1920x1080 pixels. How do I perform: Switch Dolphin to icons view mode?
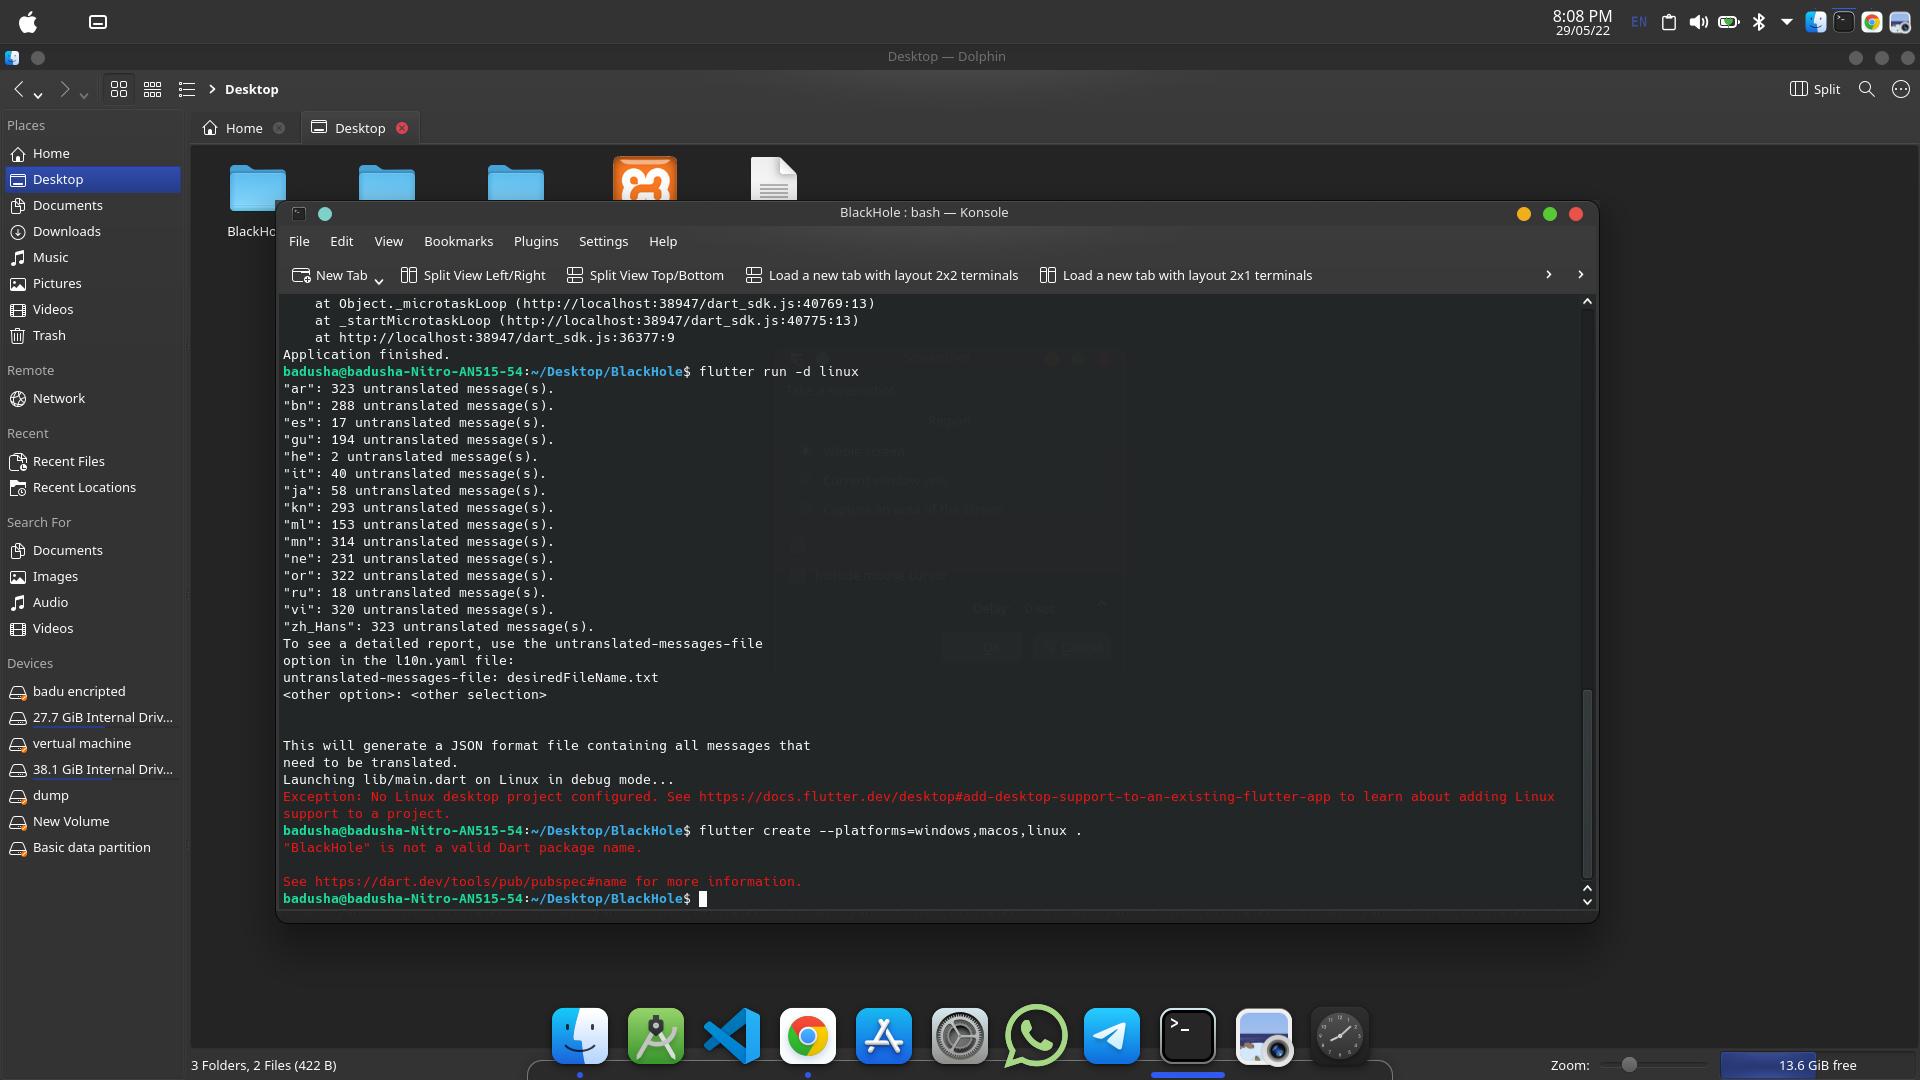click(x=119, y=89)
